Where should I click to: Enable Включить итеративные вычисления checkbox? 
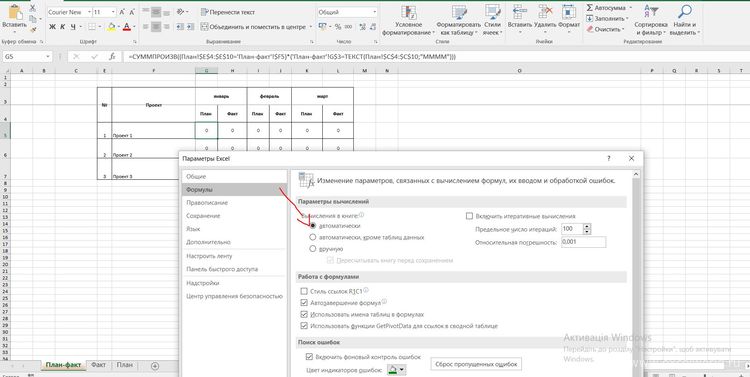(x=469, y=216)
